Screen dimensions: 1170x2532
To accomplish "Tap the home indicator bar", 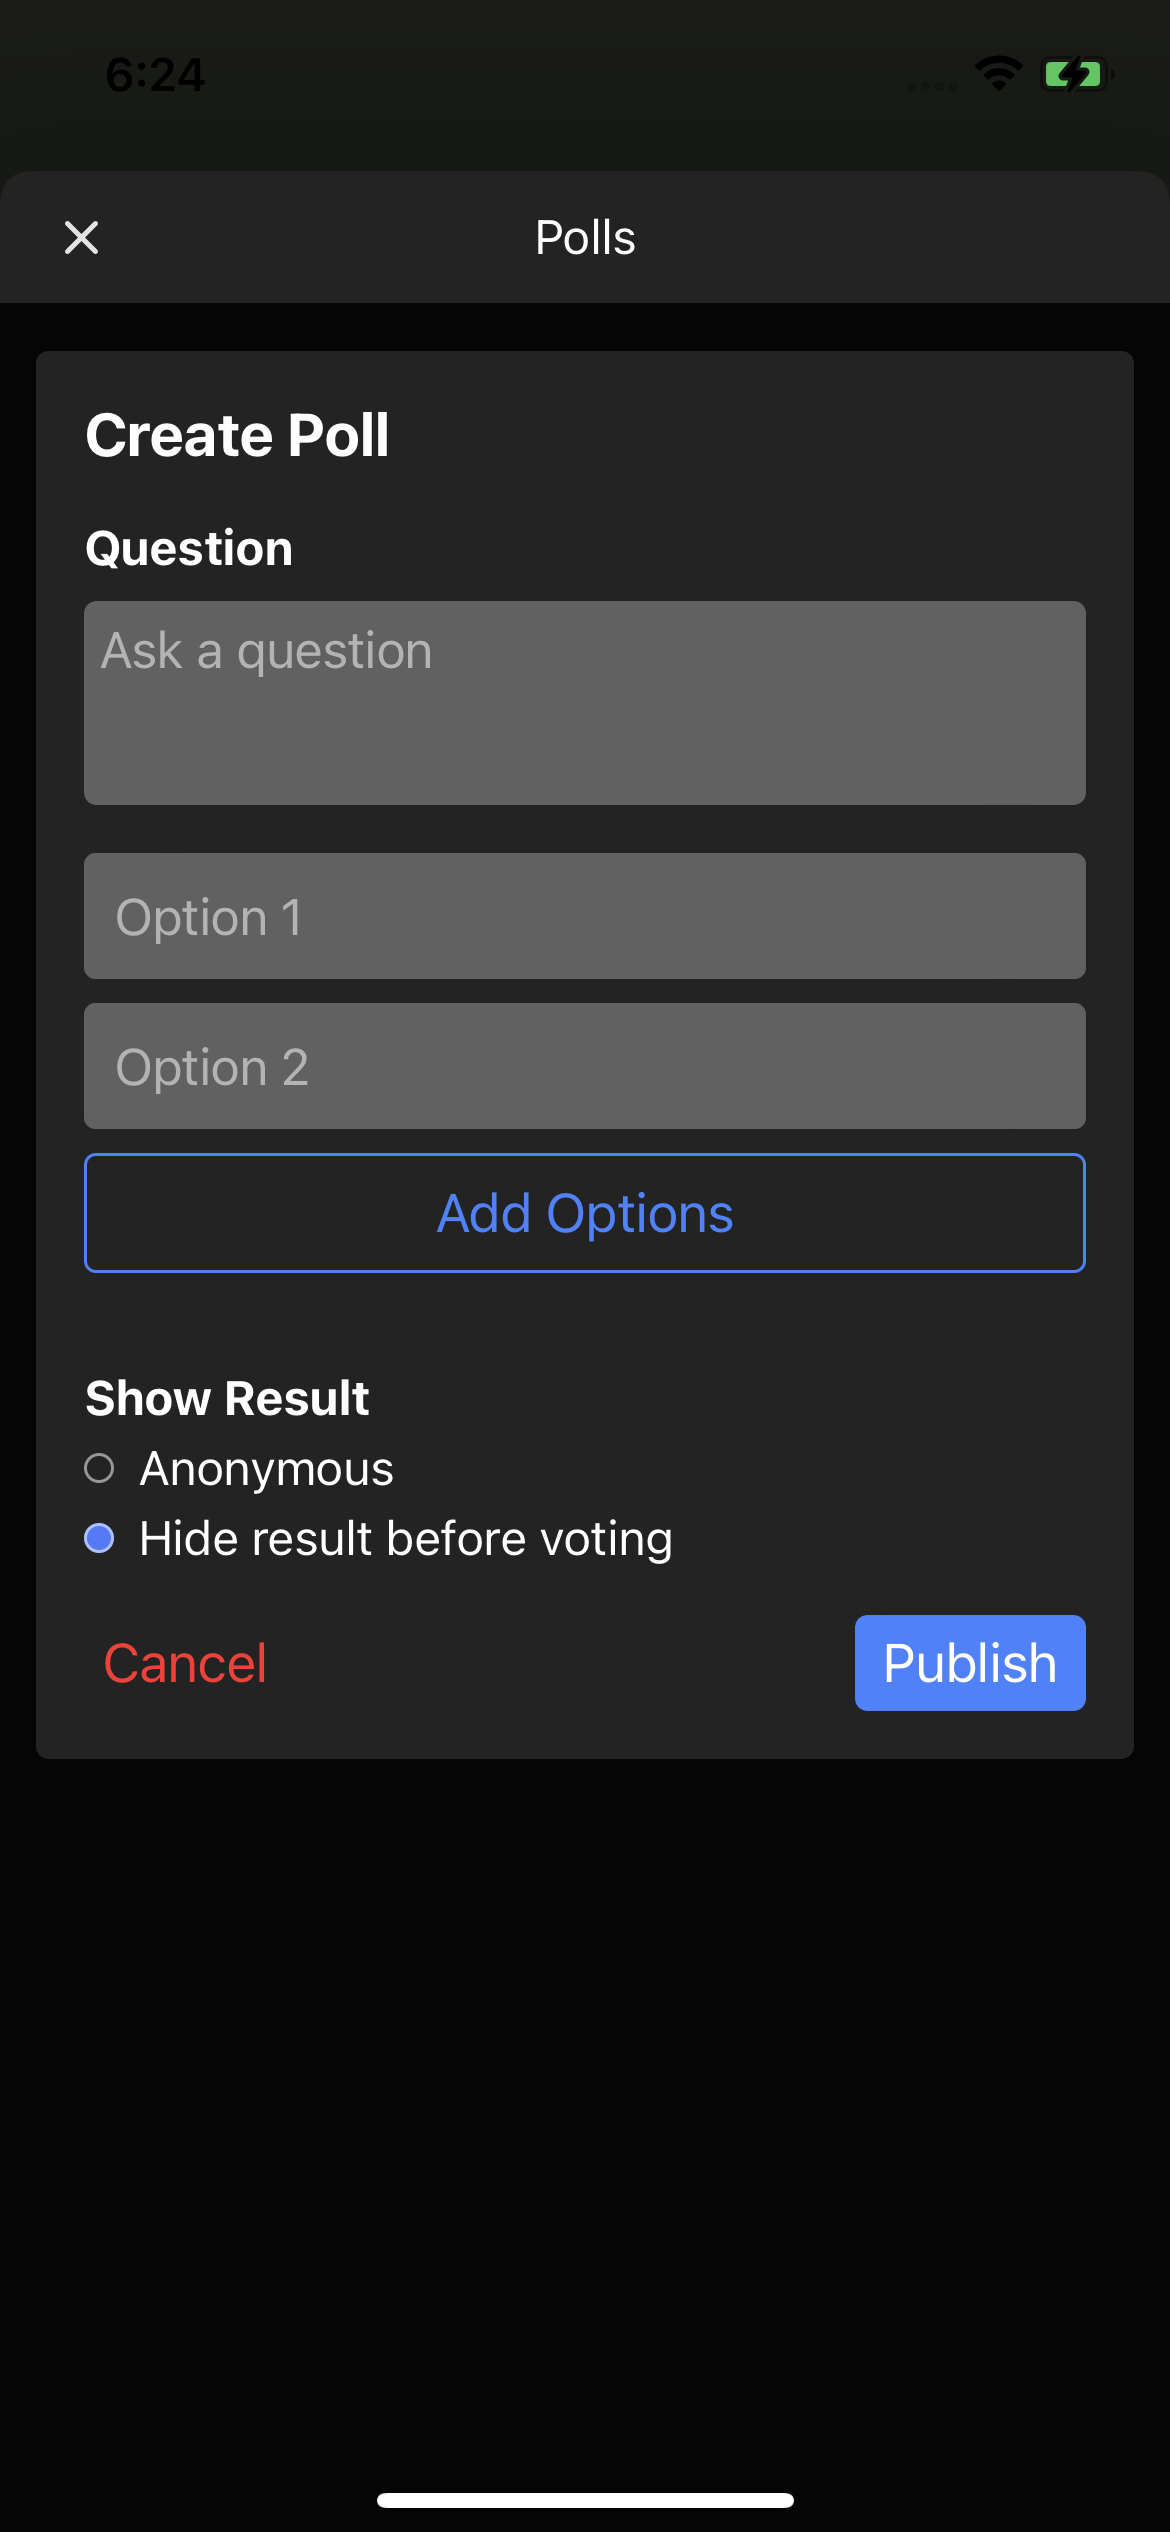I will pyautogui.click(x=585, y=2500).
